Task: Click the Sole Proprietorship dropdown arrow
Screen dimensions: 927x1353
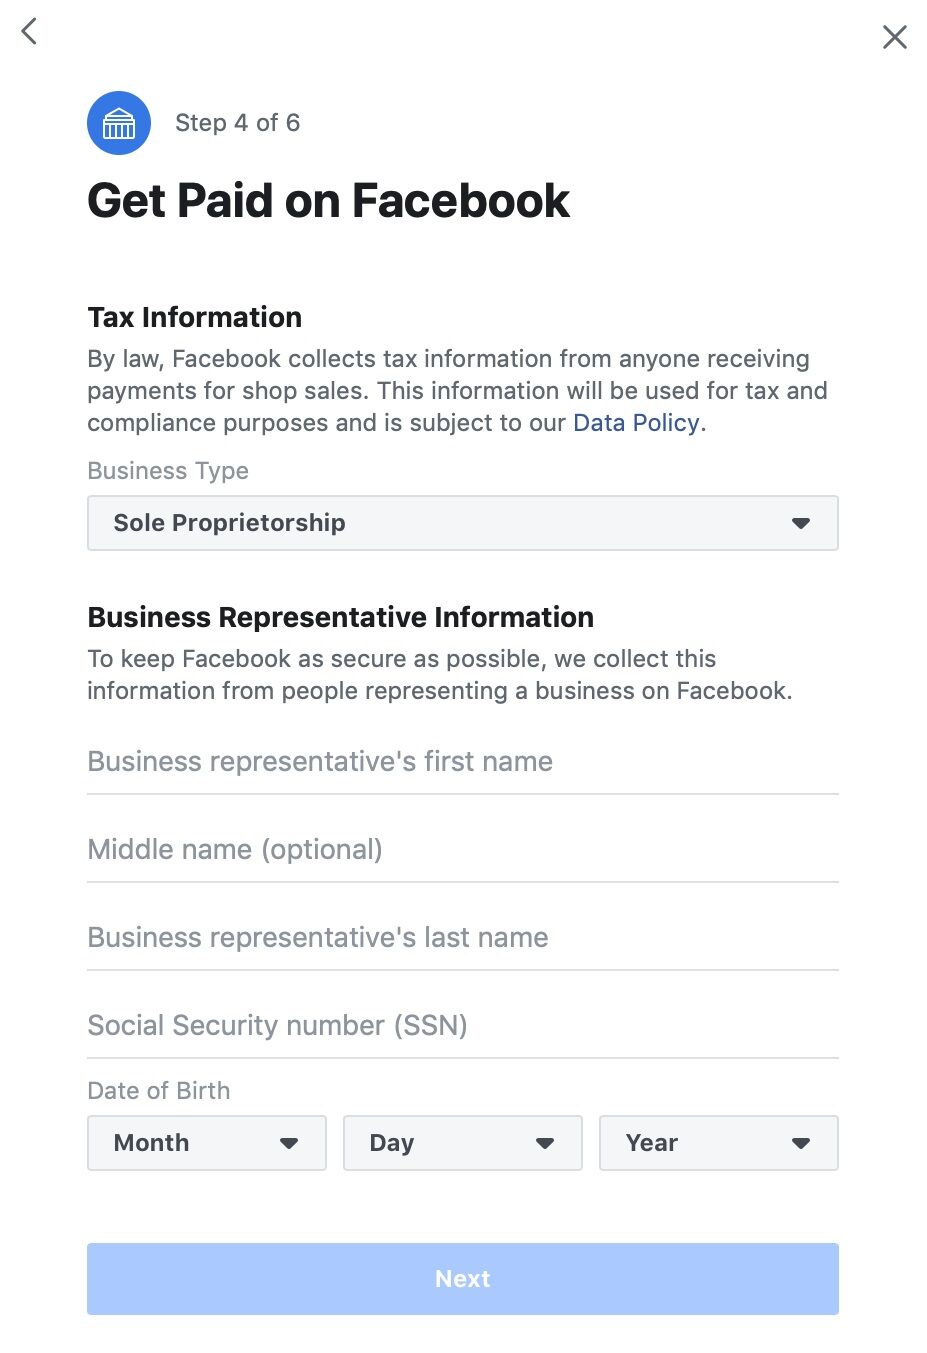Action: (801, 523)
